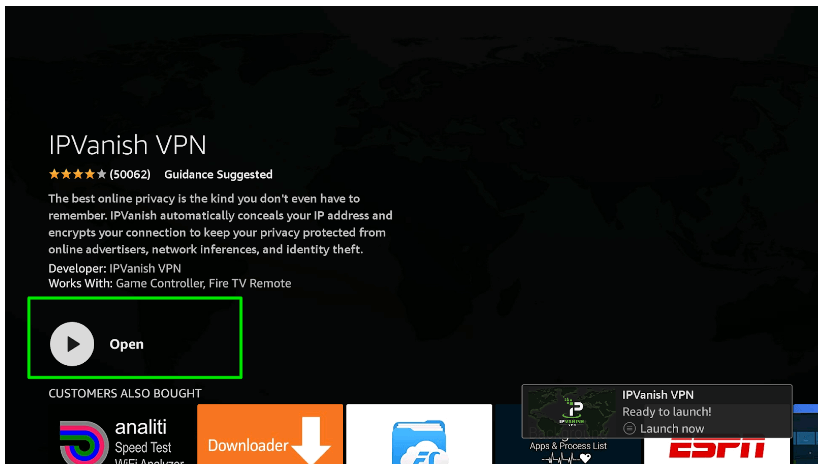
Task: Click the Guidance Suggested rating label
Action: pos(218,175)
